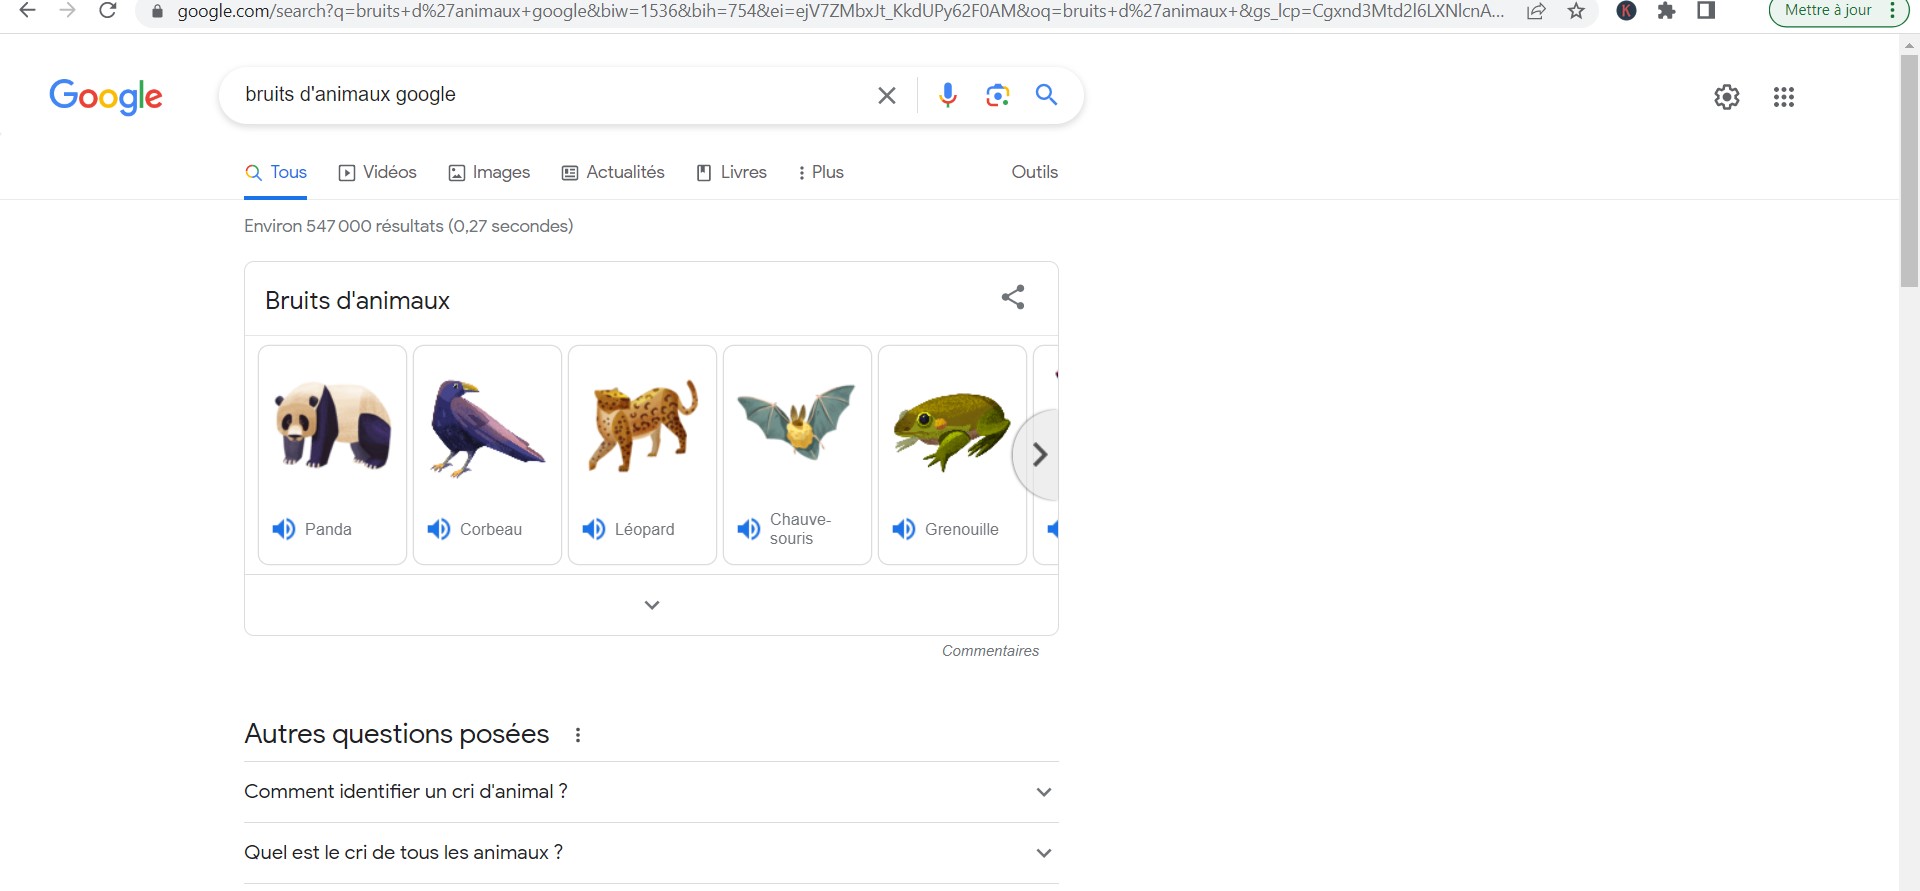Share the Bruits d'animaux card
The width and height of the screenshot is (1920, 891).
pyautogui.click(x=1012, y=297)
